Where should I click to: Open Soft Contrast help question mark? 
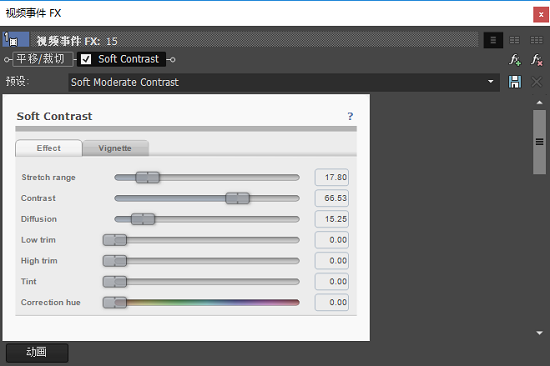(x=350, y=116)
